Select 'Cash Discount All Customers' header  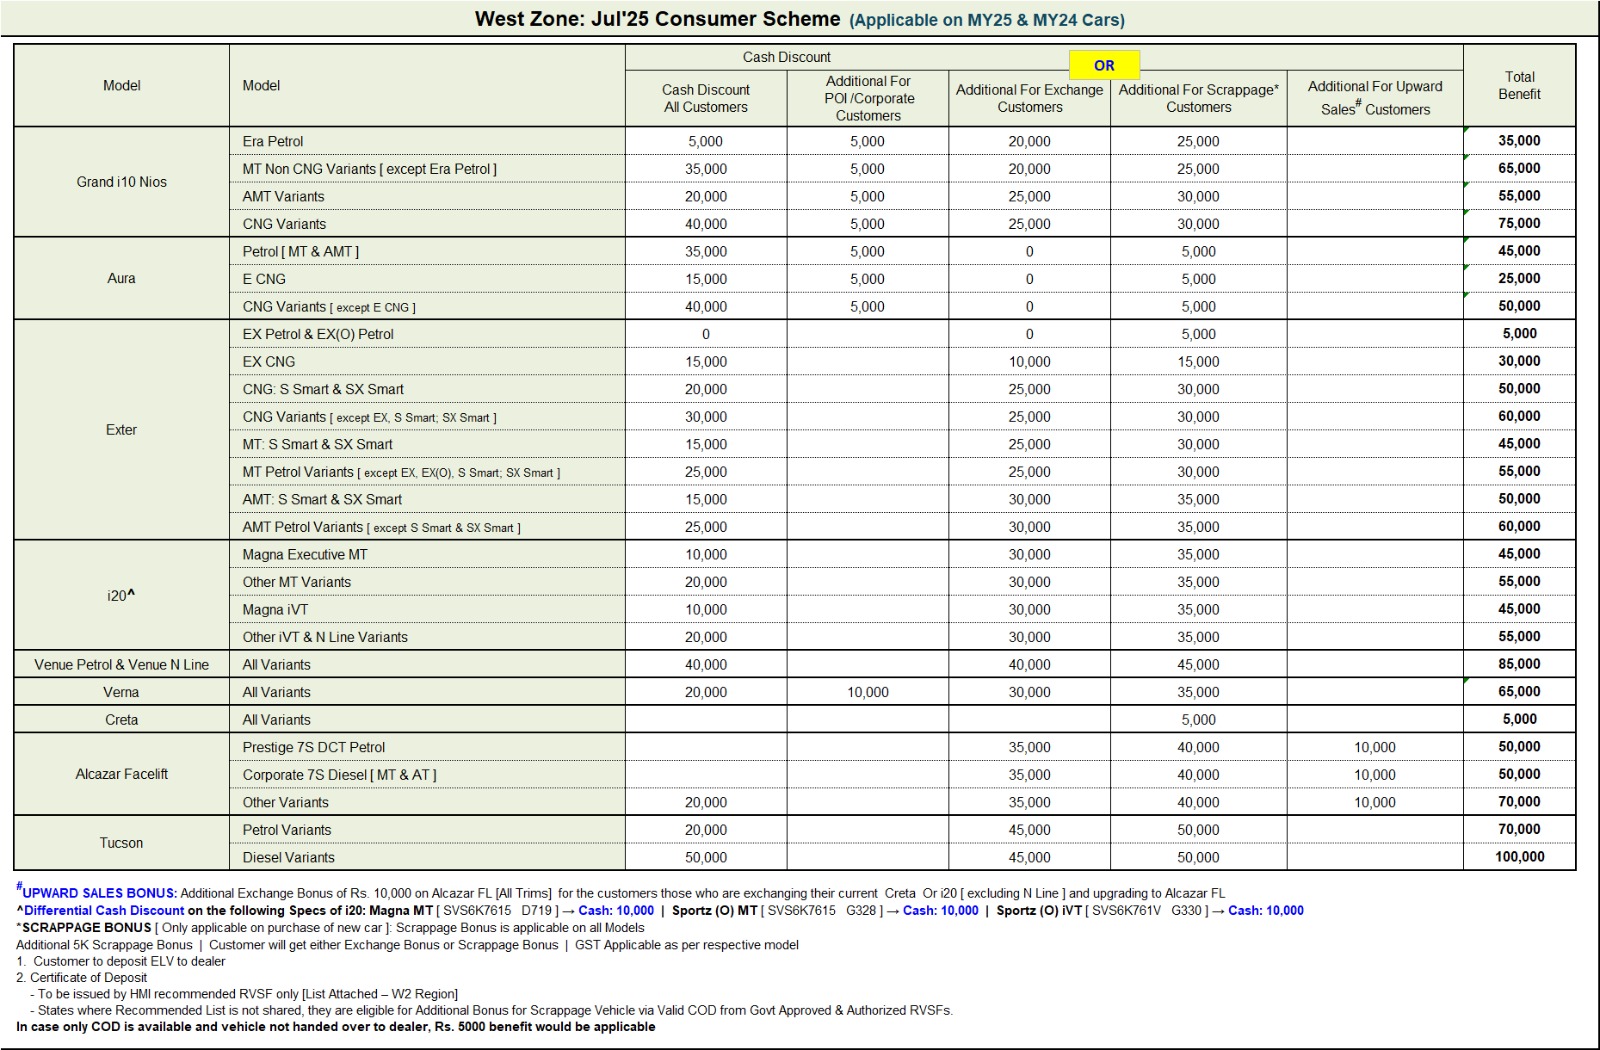[x=706, y=98]
